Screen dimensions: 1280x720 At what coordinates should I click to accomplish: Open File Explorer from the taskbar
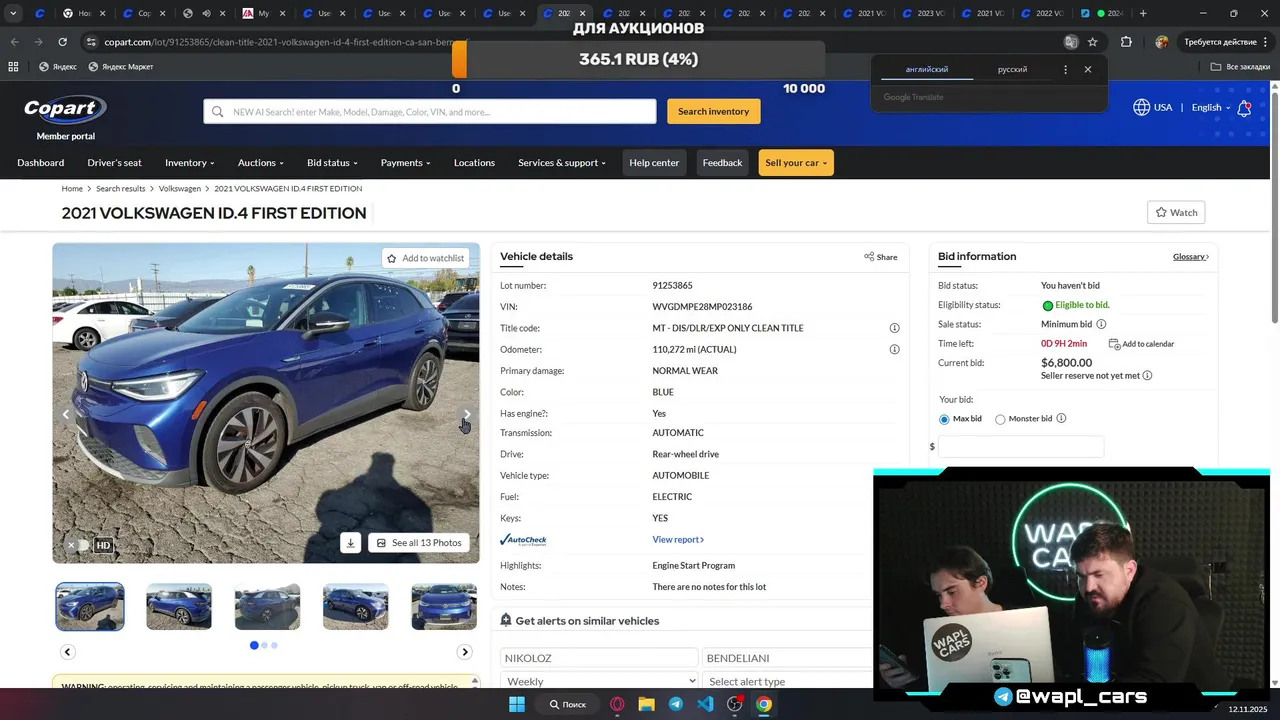646,704
